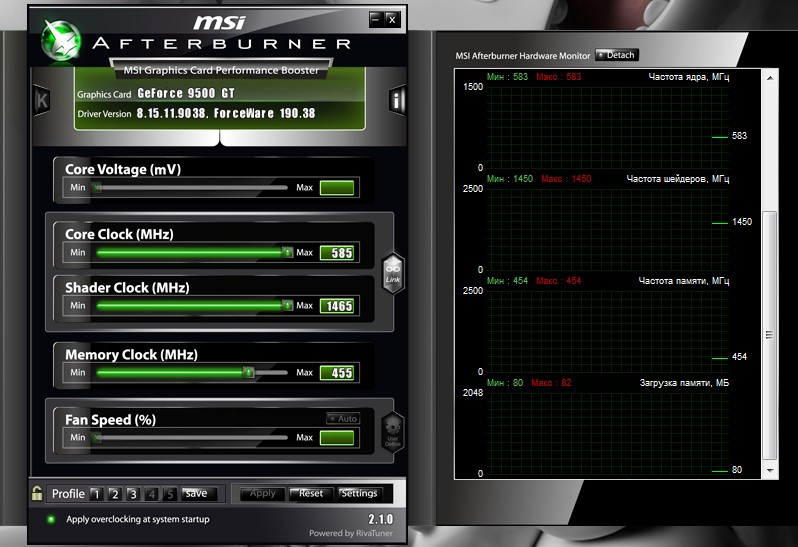798x547 pixels.
Task: Detach the Hardware Monitor window
Action: 616,55
